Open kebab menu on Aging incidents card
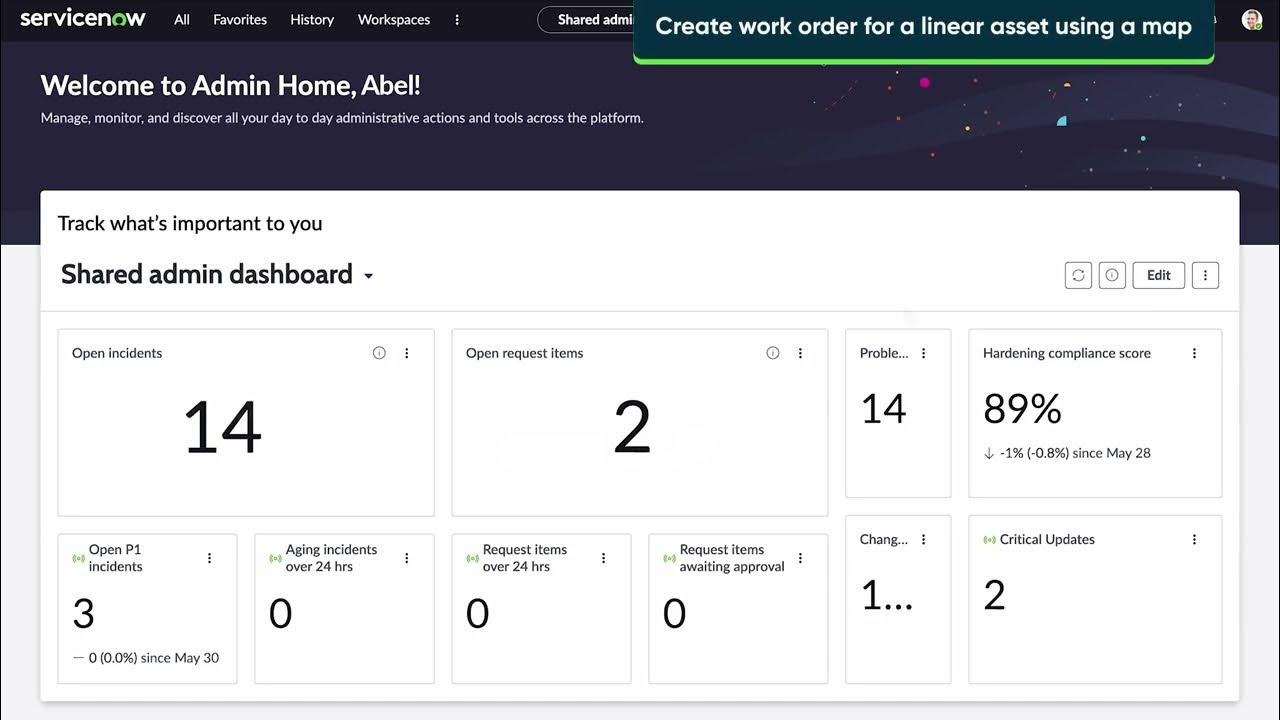The width and height of the screenshot is (1280, 720). point(406,557)
